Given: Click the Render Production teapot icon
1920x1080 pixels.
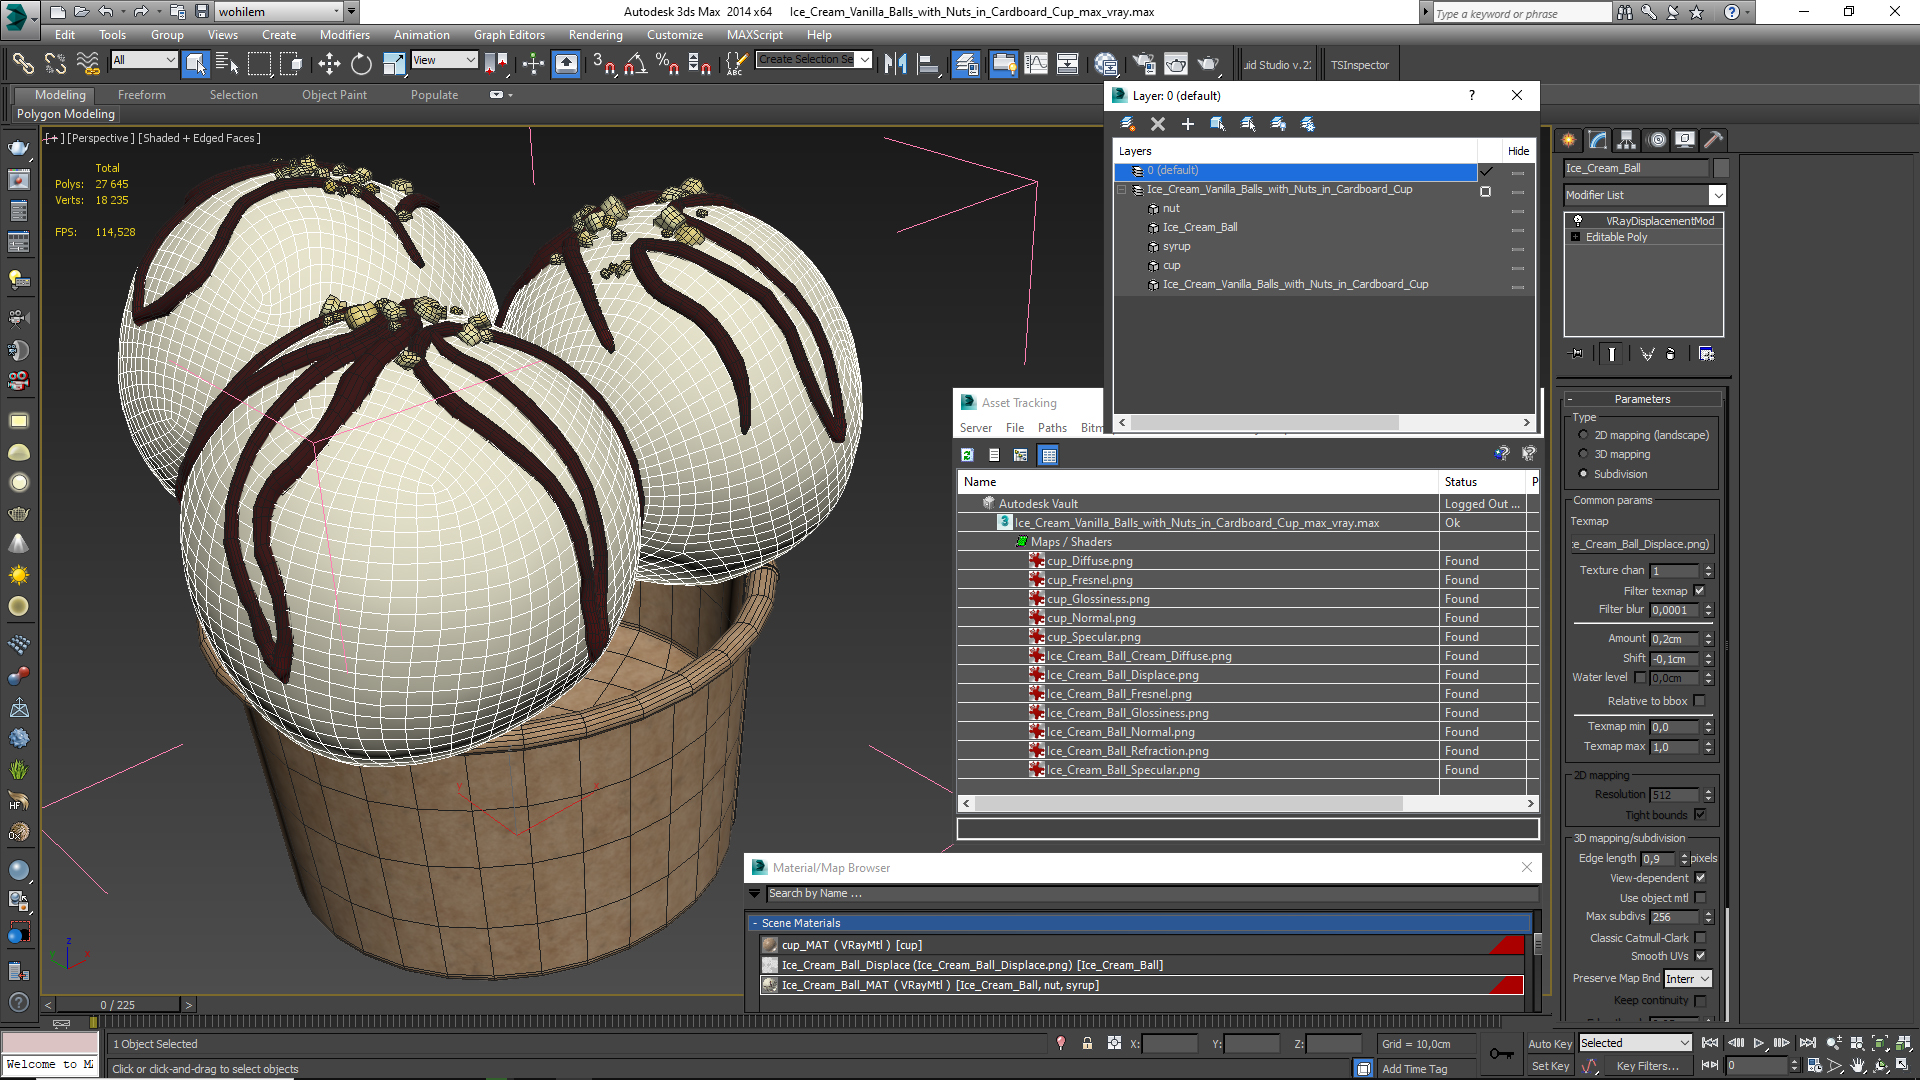Looking at the screenshot, I should [x=1208, y=64].
